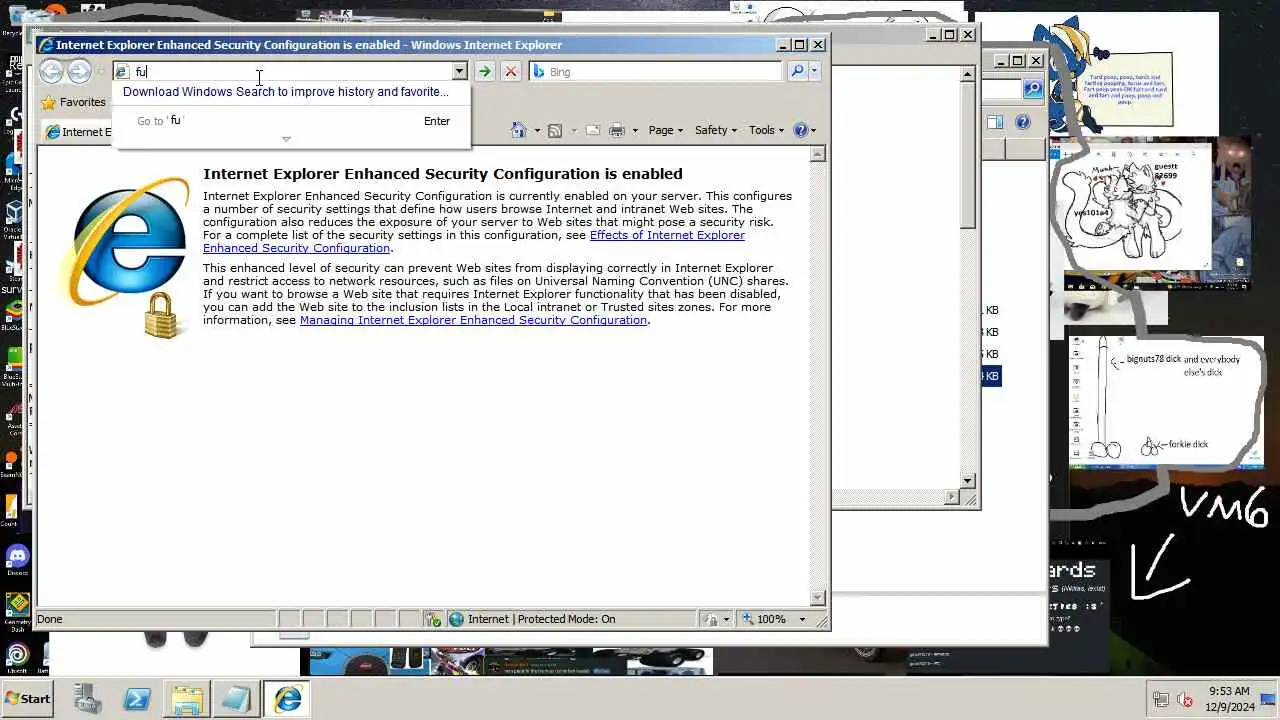Open Windows Explorer folder icon on taskbar
This screenshot has height=720, width=1280.
186,699
